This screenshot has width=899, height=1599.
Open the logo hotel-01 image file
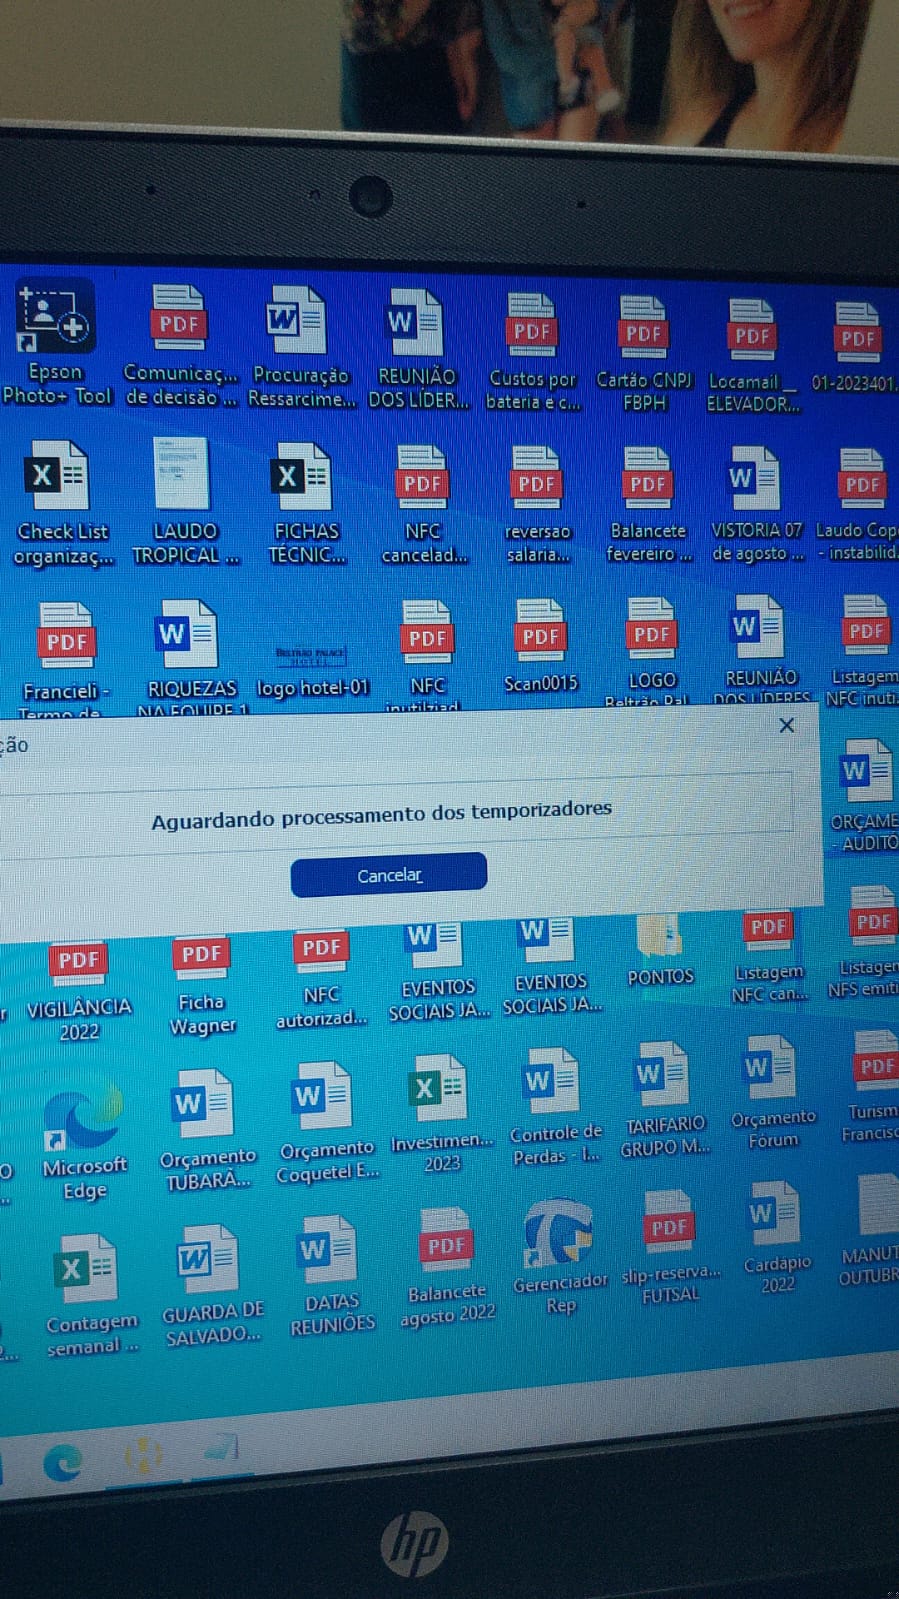tap(312, 656)
